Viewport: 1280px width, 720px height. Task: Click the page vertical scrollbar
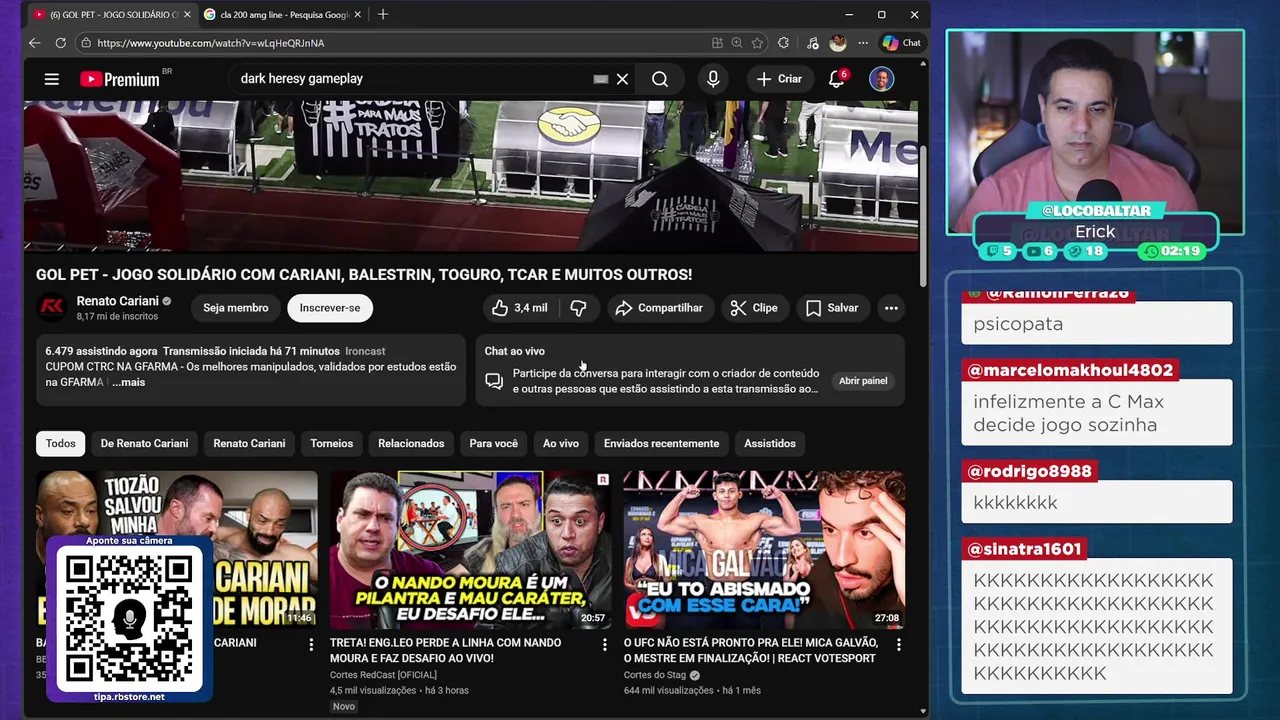coord(924,215)
